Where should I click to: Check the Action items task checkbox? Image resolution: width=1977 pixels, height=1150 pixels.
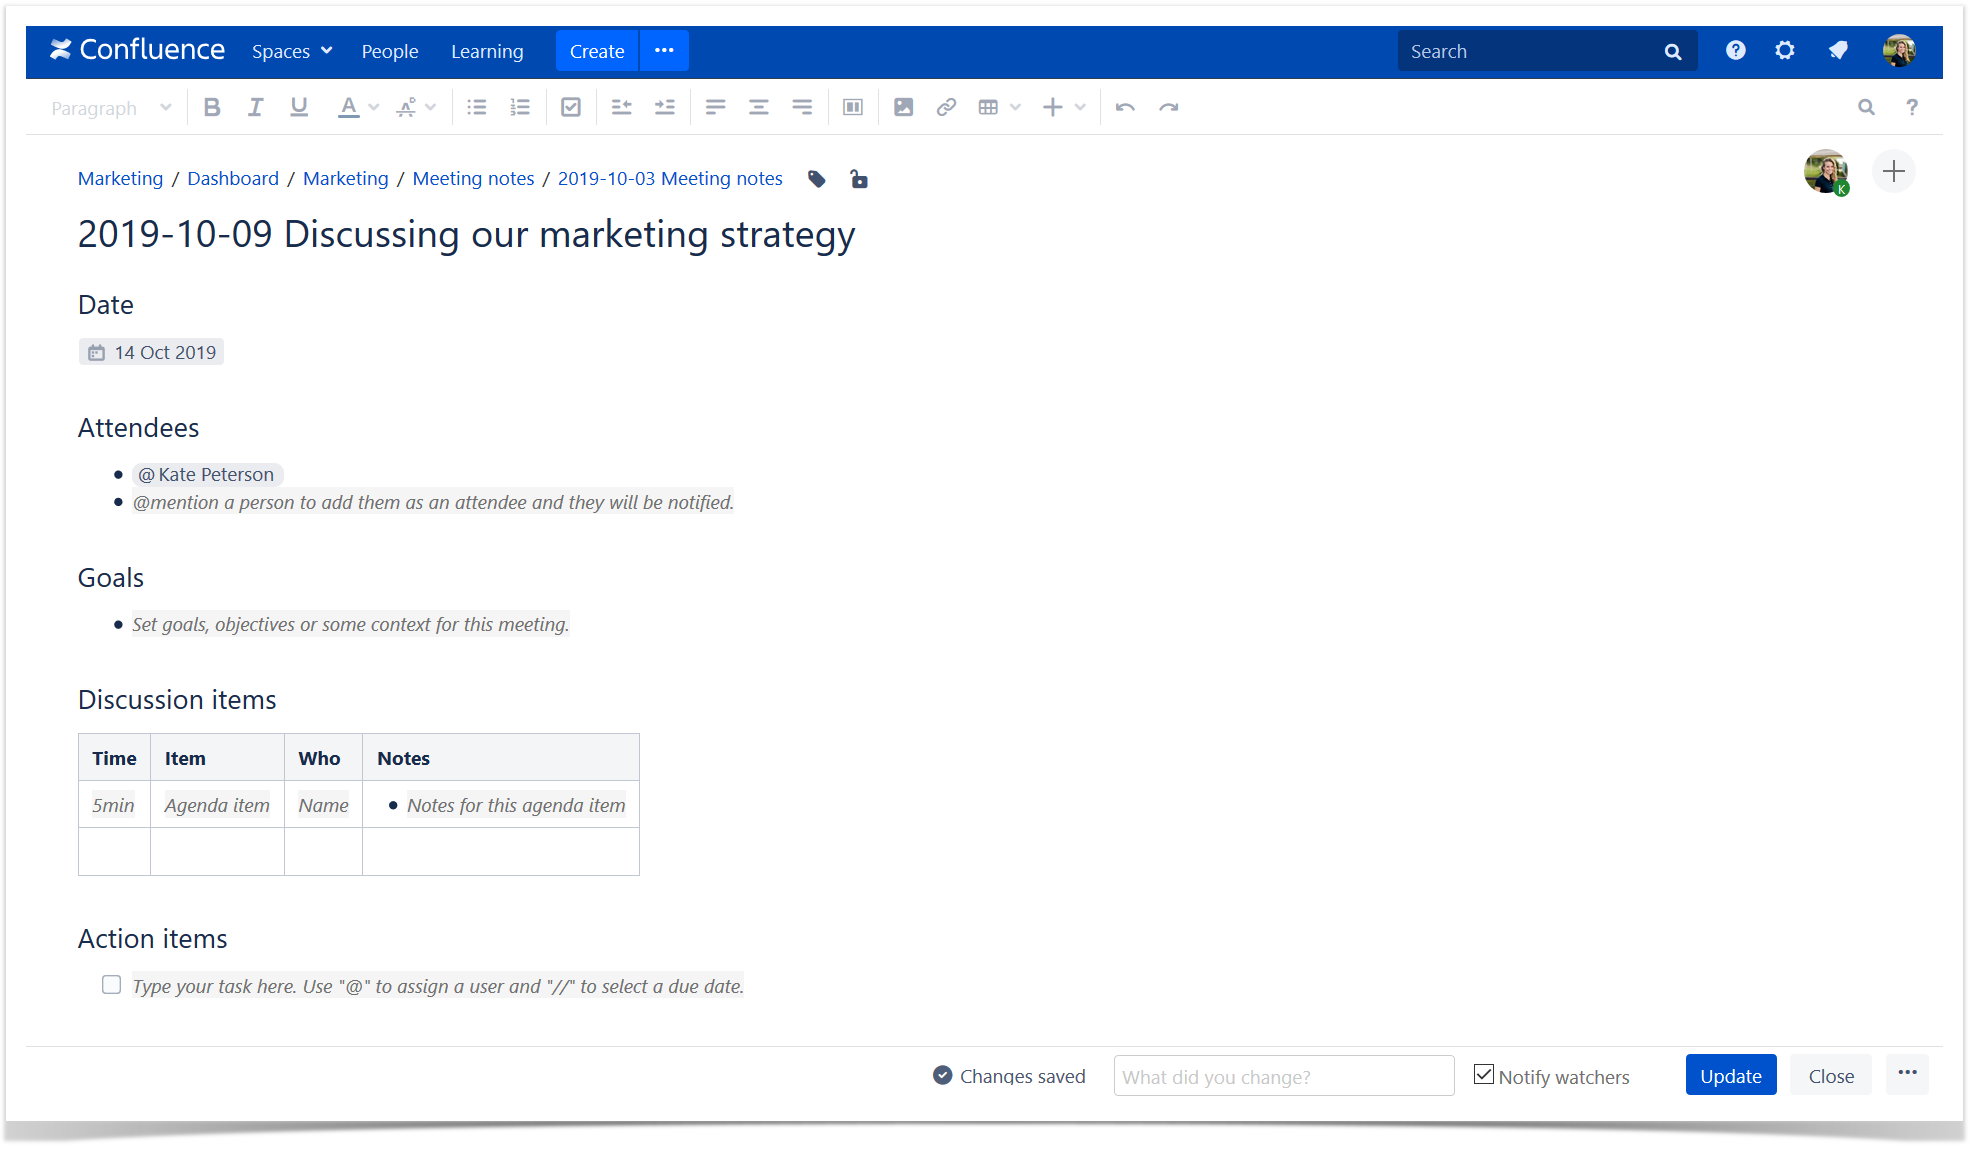[x=110, y=984]
